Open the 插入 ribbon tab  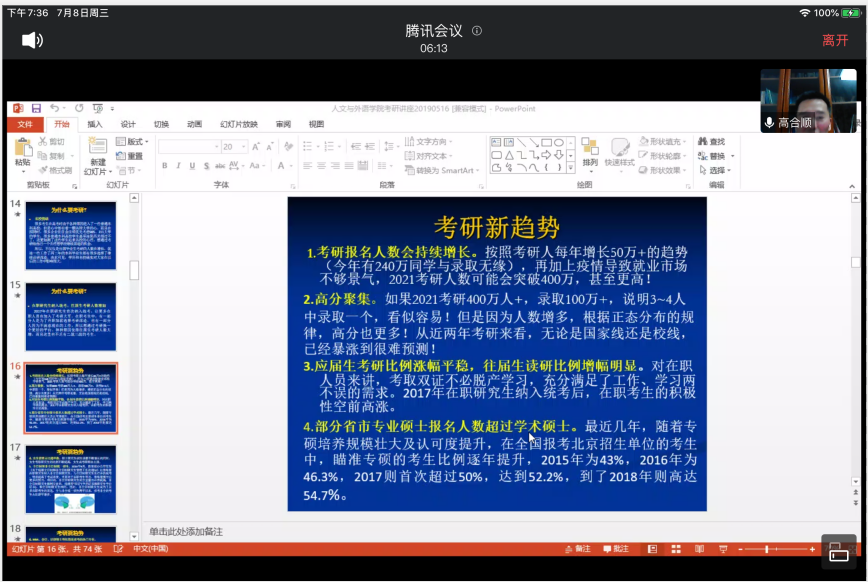[95, 124]
